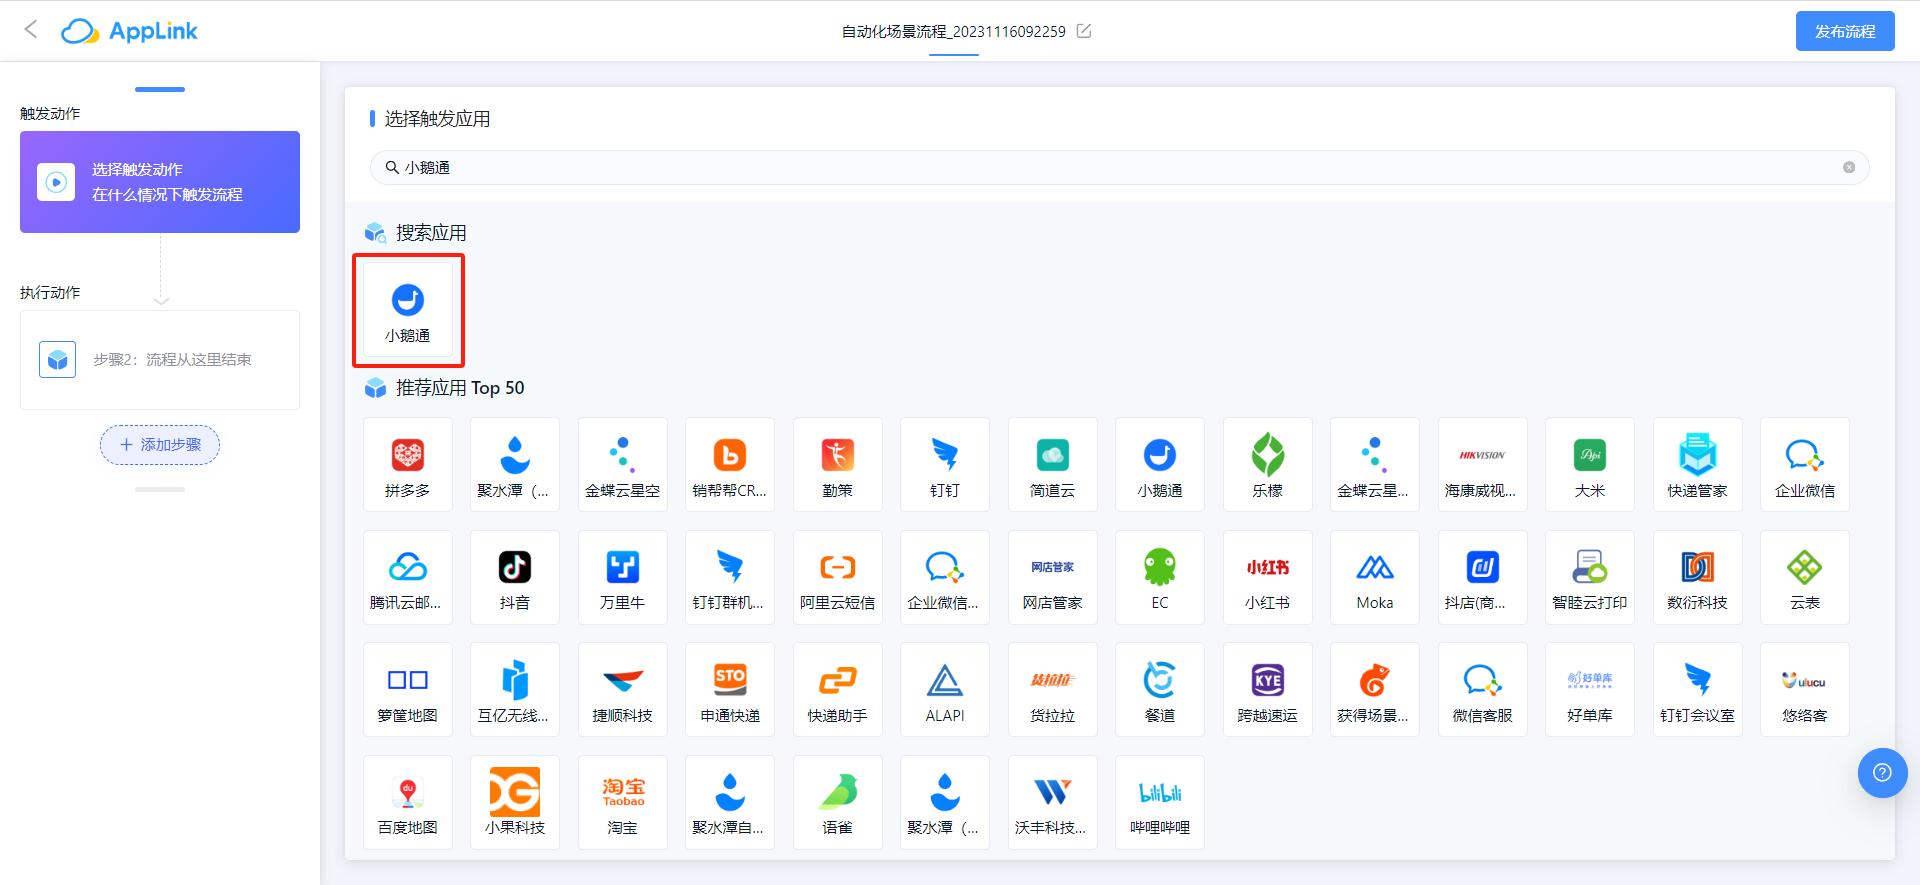
Task: Select the 百度地图 app
Action: pos(408,803)
